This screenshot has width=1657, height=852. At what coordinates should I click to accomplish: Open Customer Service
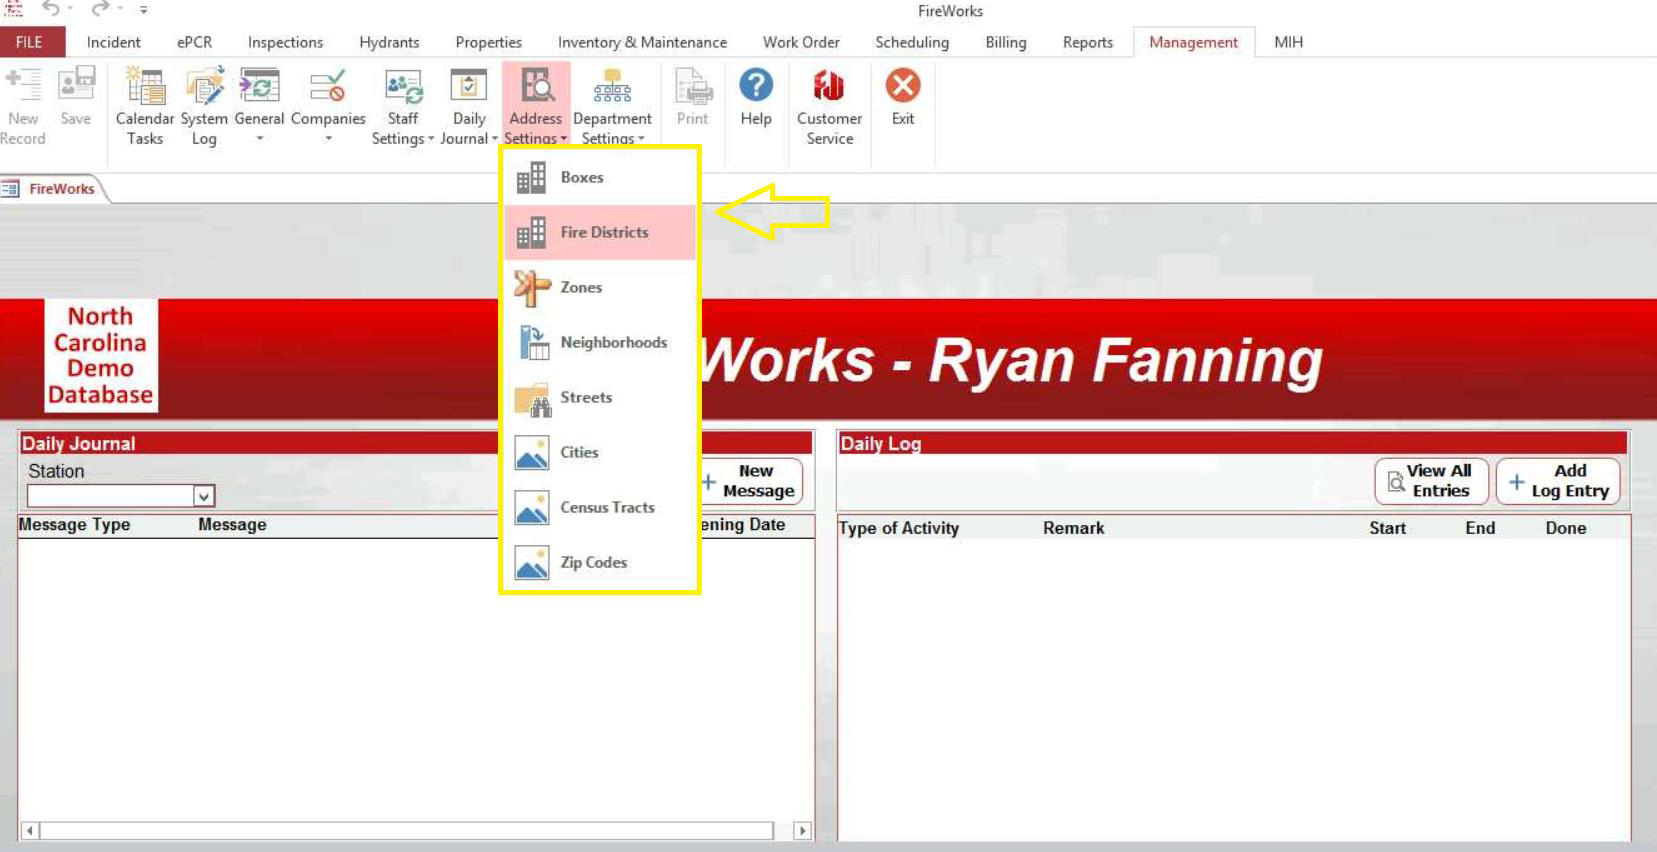(829, 105)
